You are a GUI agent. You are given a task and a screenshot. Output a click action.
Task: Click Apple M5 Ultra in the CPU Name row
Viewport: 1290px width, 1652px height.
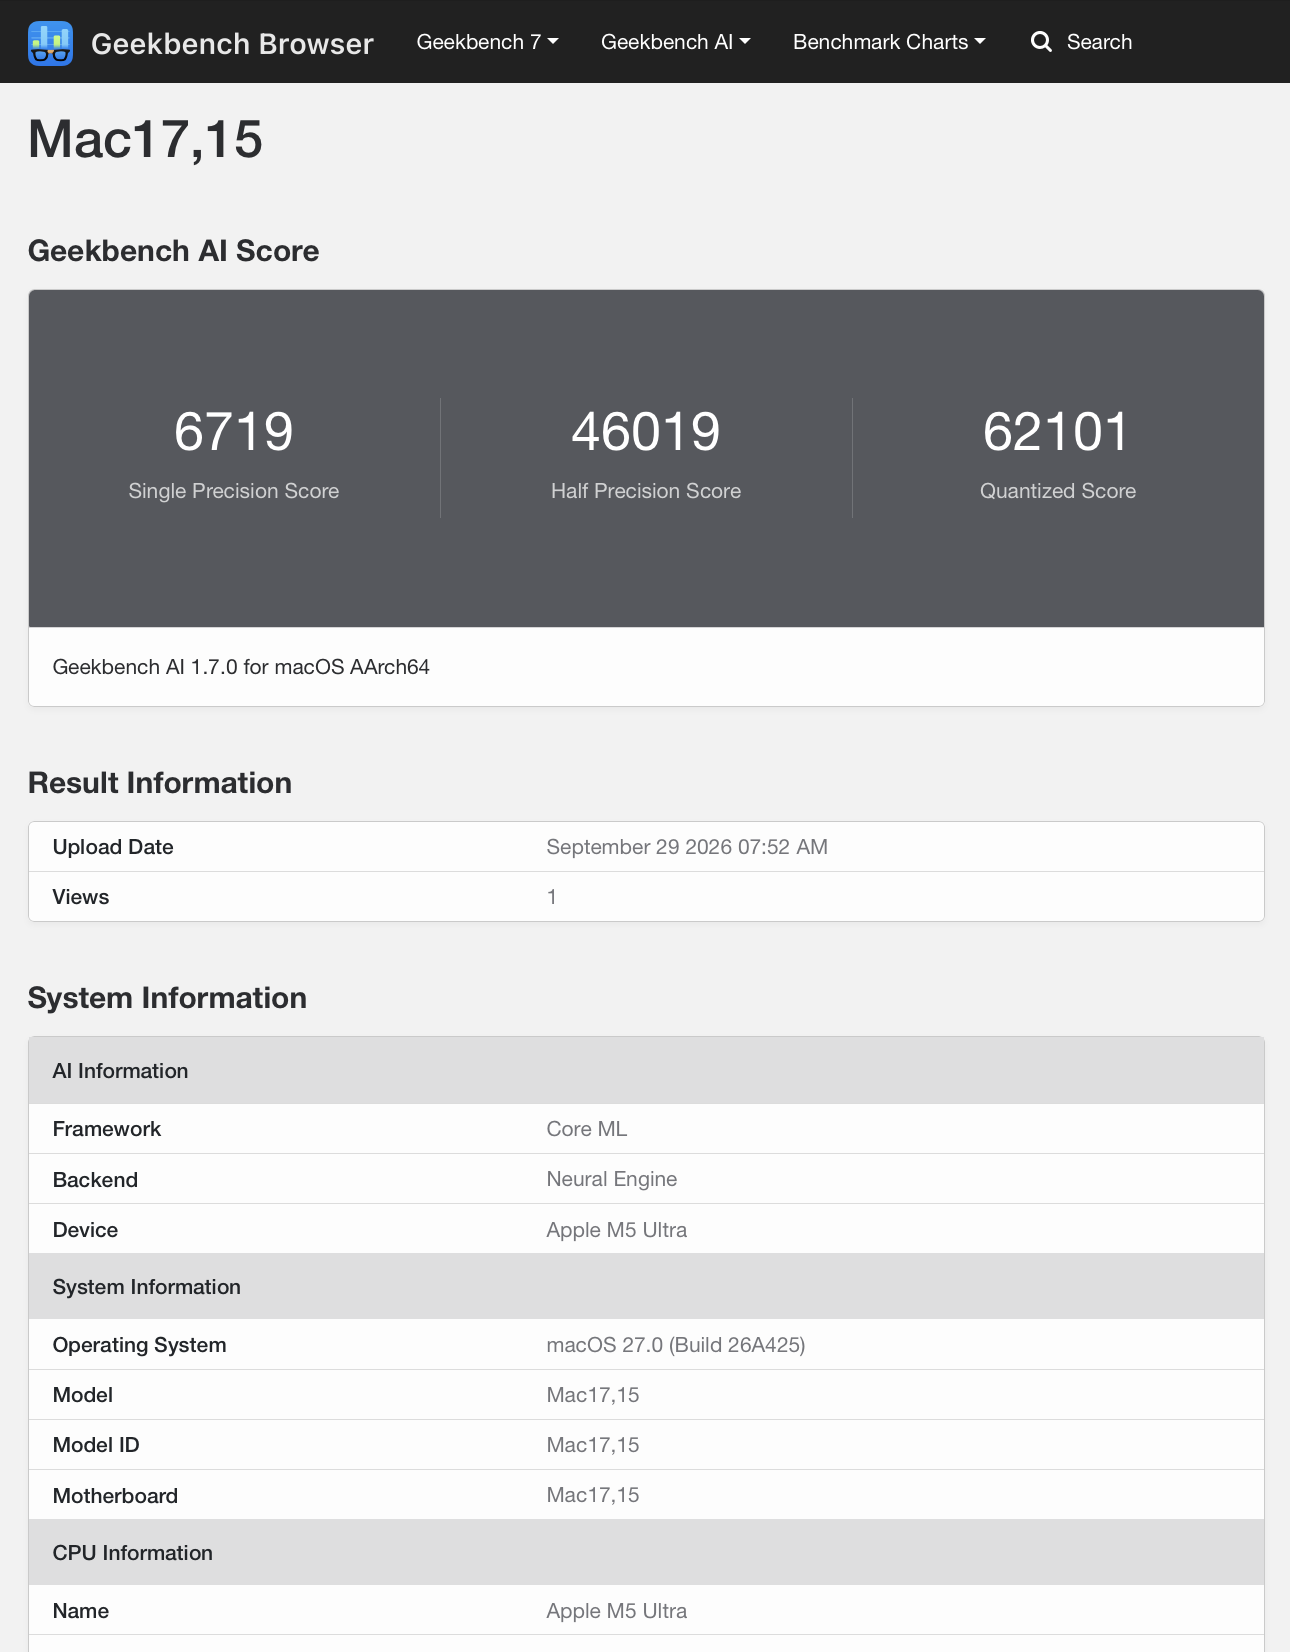[617, 1611]
